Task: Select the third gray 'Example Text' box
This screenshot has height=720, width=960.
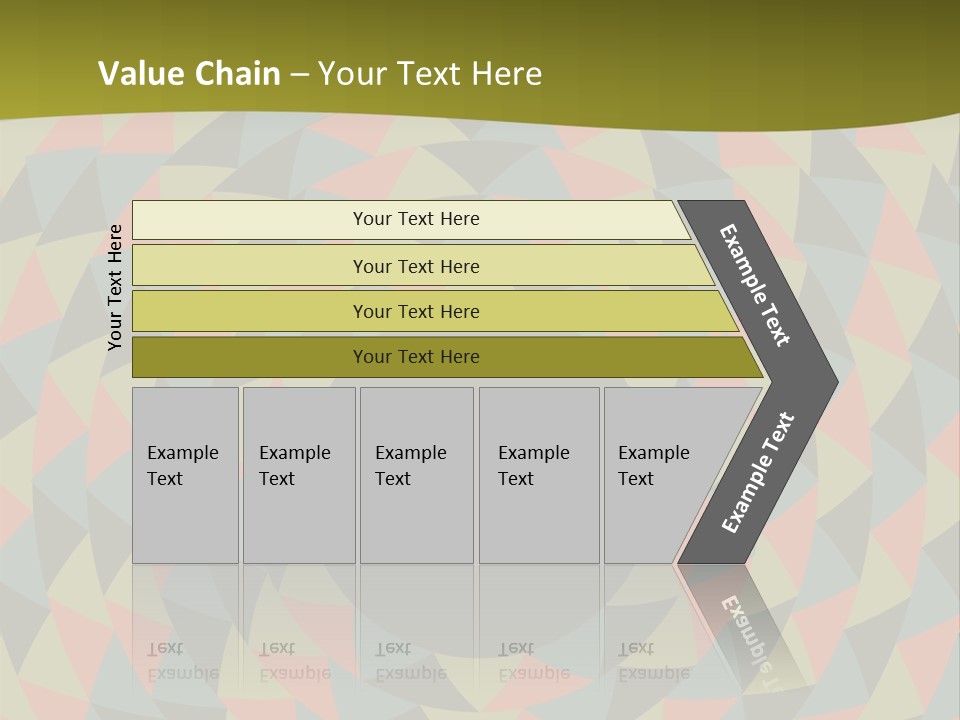Action: [416, 475]
